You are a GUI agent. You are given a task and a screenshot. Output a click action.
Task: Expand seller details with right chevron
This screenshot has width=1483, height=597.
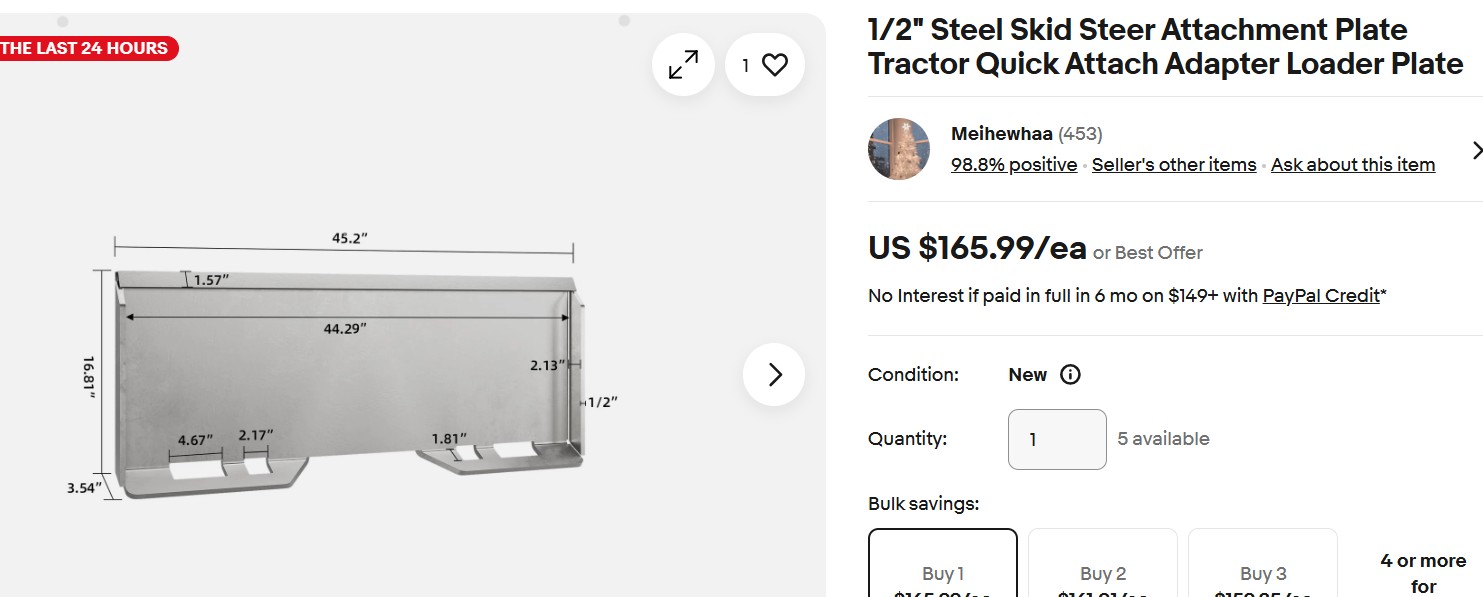point(1477,150)
